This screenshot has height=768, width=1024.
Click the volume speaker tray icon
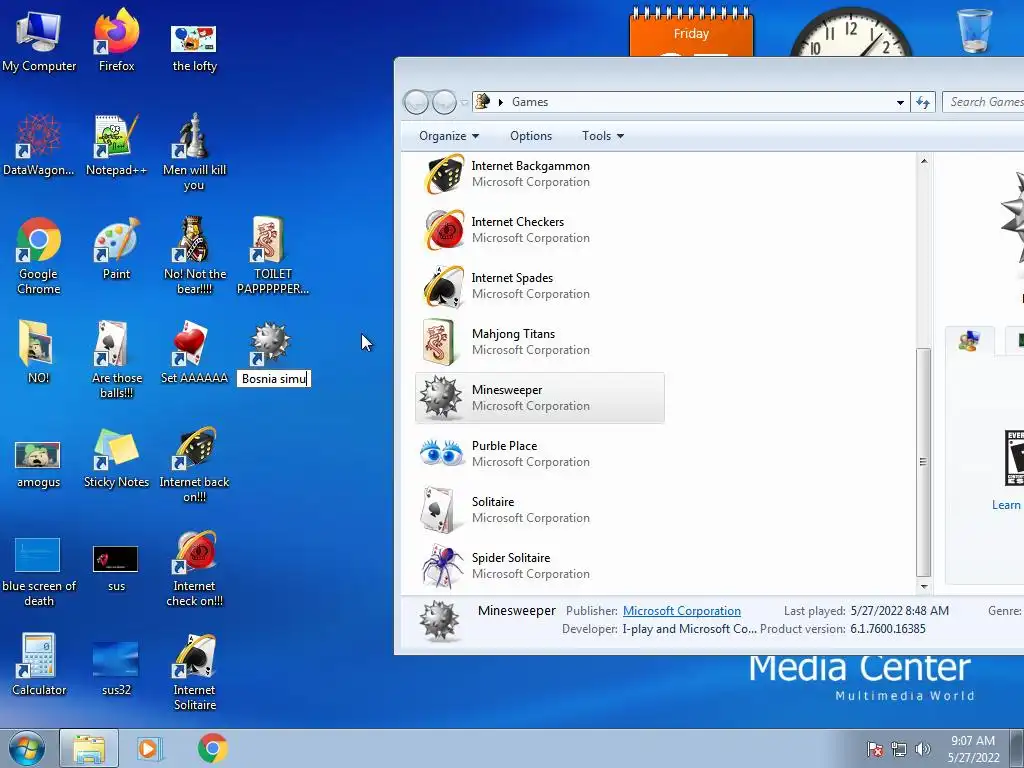tap(923, 749)
